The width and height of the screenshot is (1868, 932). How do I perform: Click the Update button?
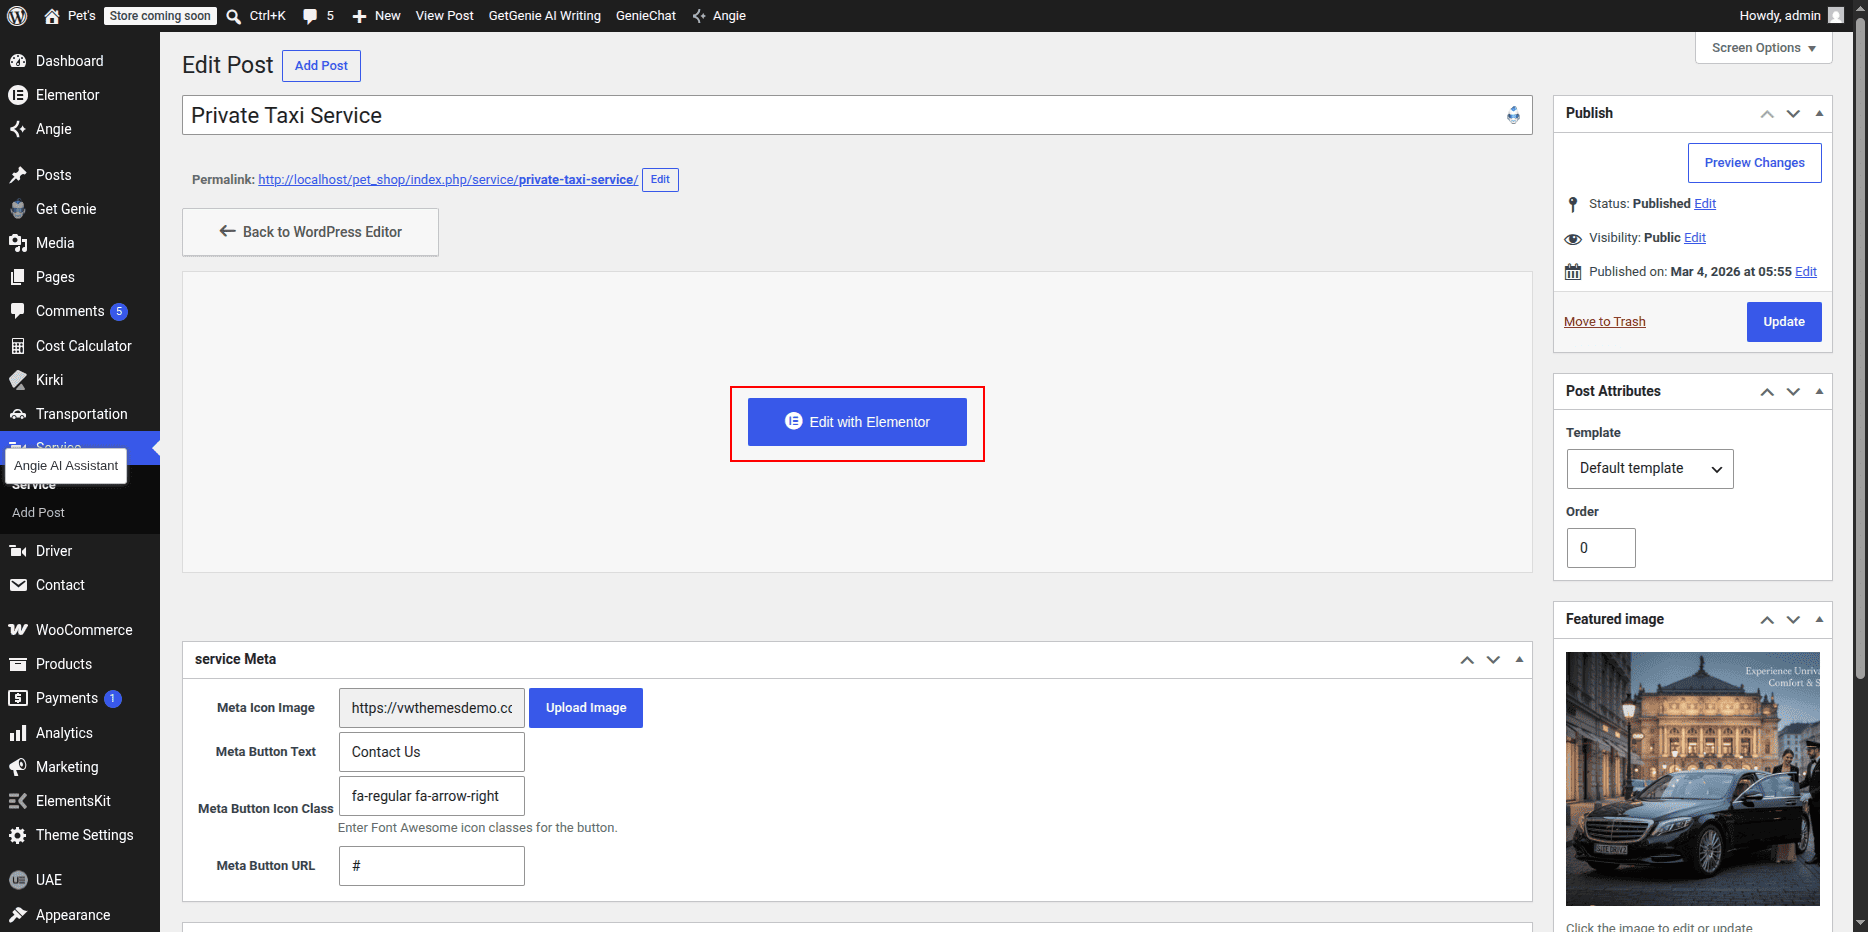tap(1784, 322)
